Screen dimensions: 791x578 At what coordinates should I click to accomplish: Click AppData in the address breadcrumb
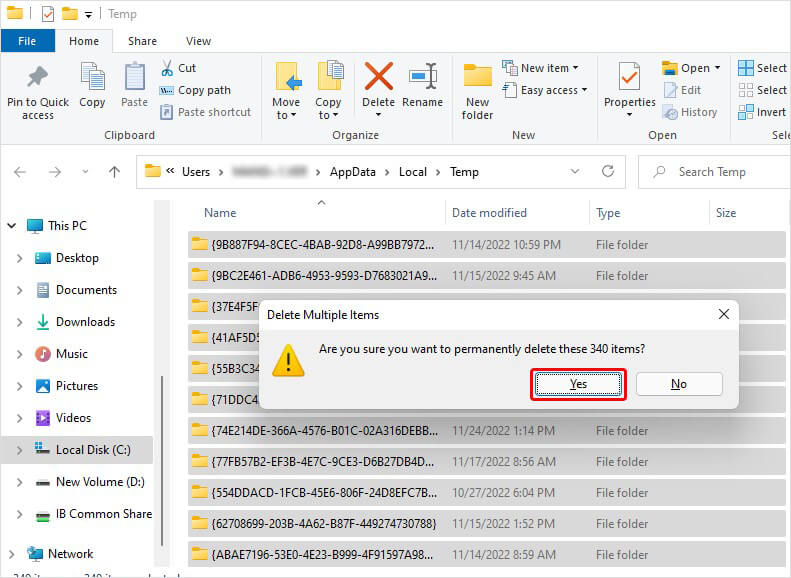point(353,172)
